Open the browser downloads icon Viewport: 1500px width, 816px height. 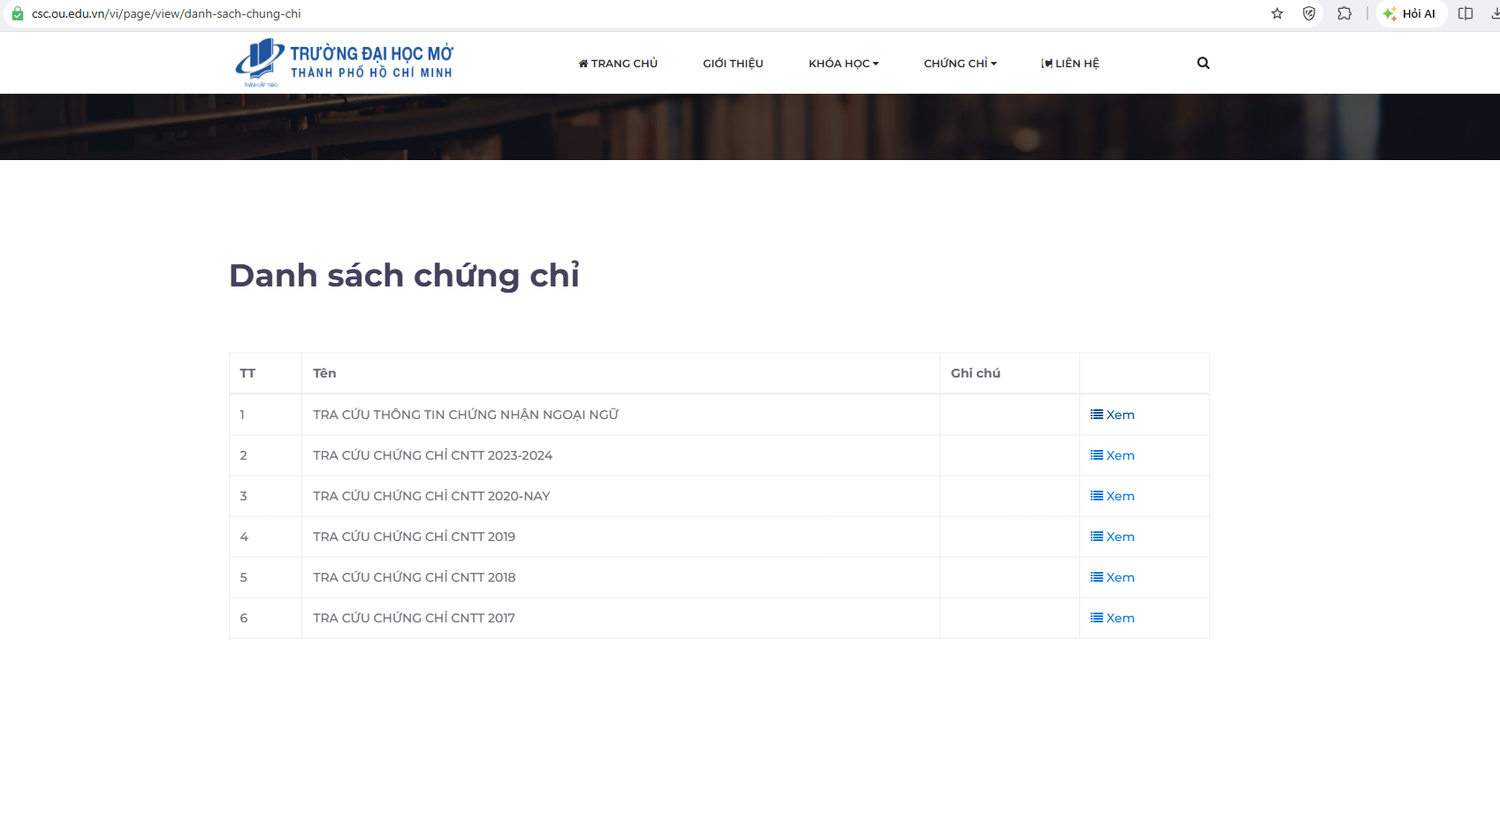1495,14
